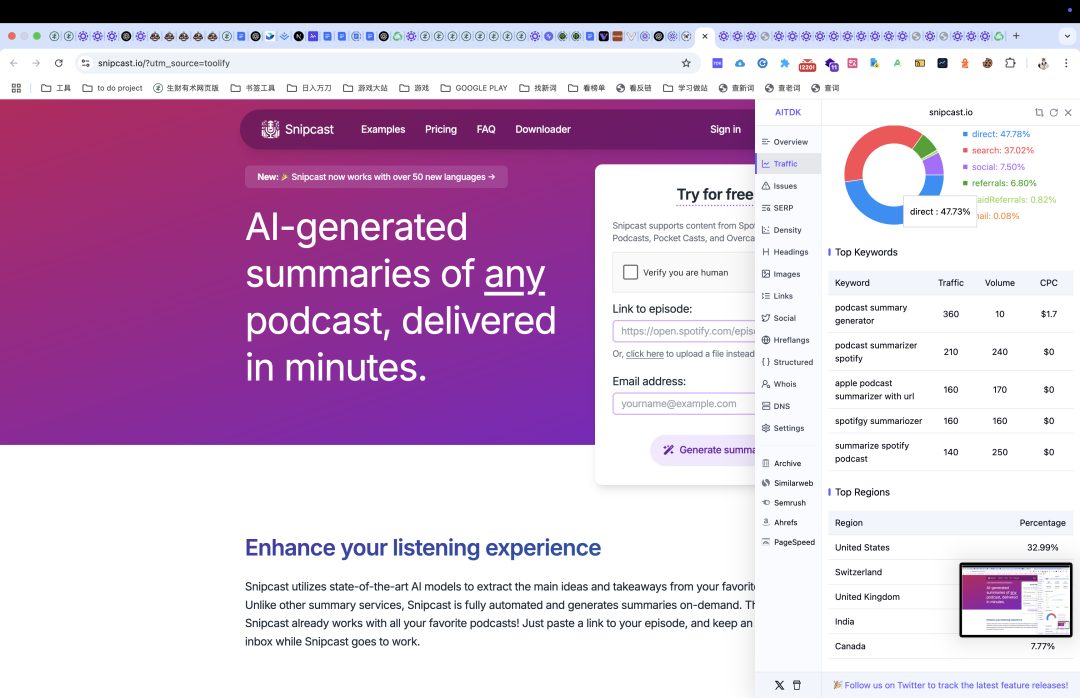
Task: Open the Semrush external tool link
Action: pyautogui.click(x=784, y=503)
